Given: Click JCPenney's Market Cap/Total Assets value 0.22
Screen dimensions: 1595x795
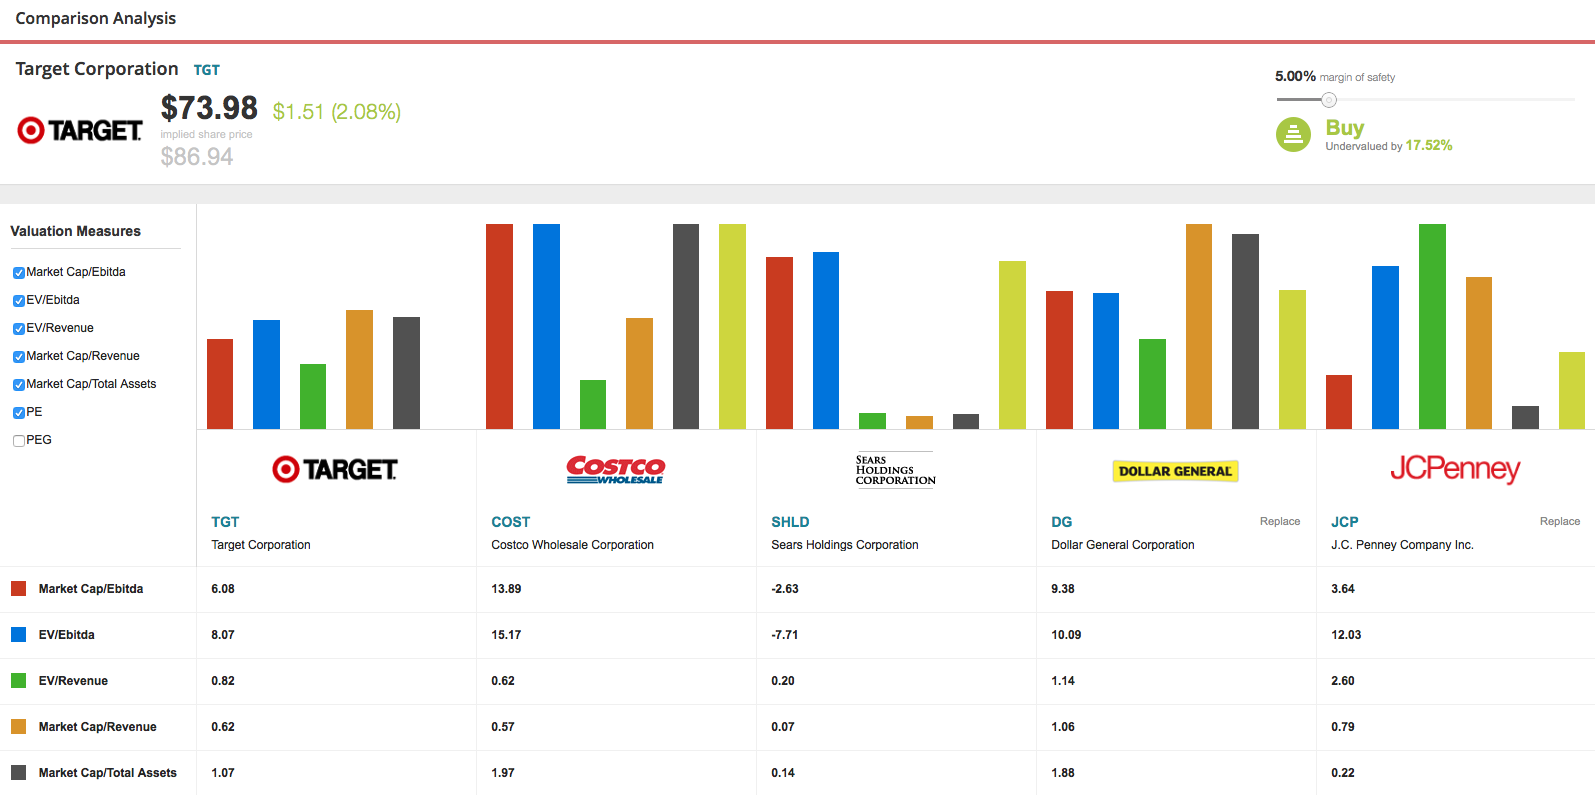Looking at the screenshot, I should 1343,773.
